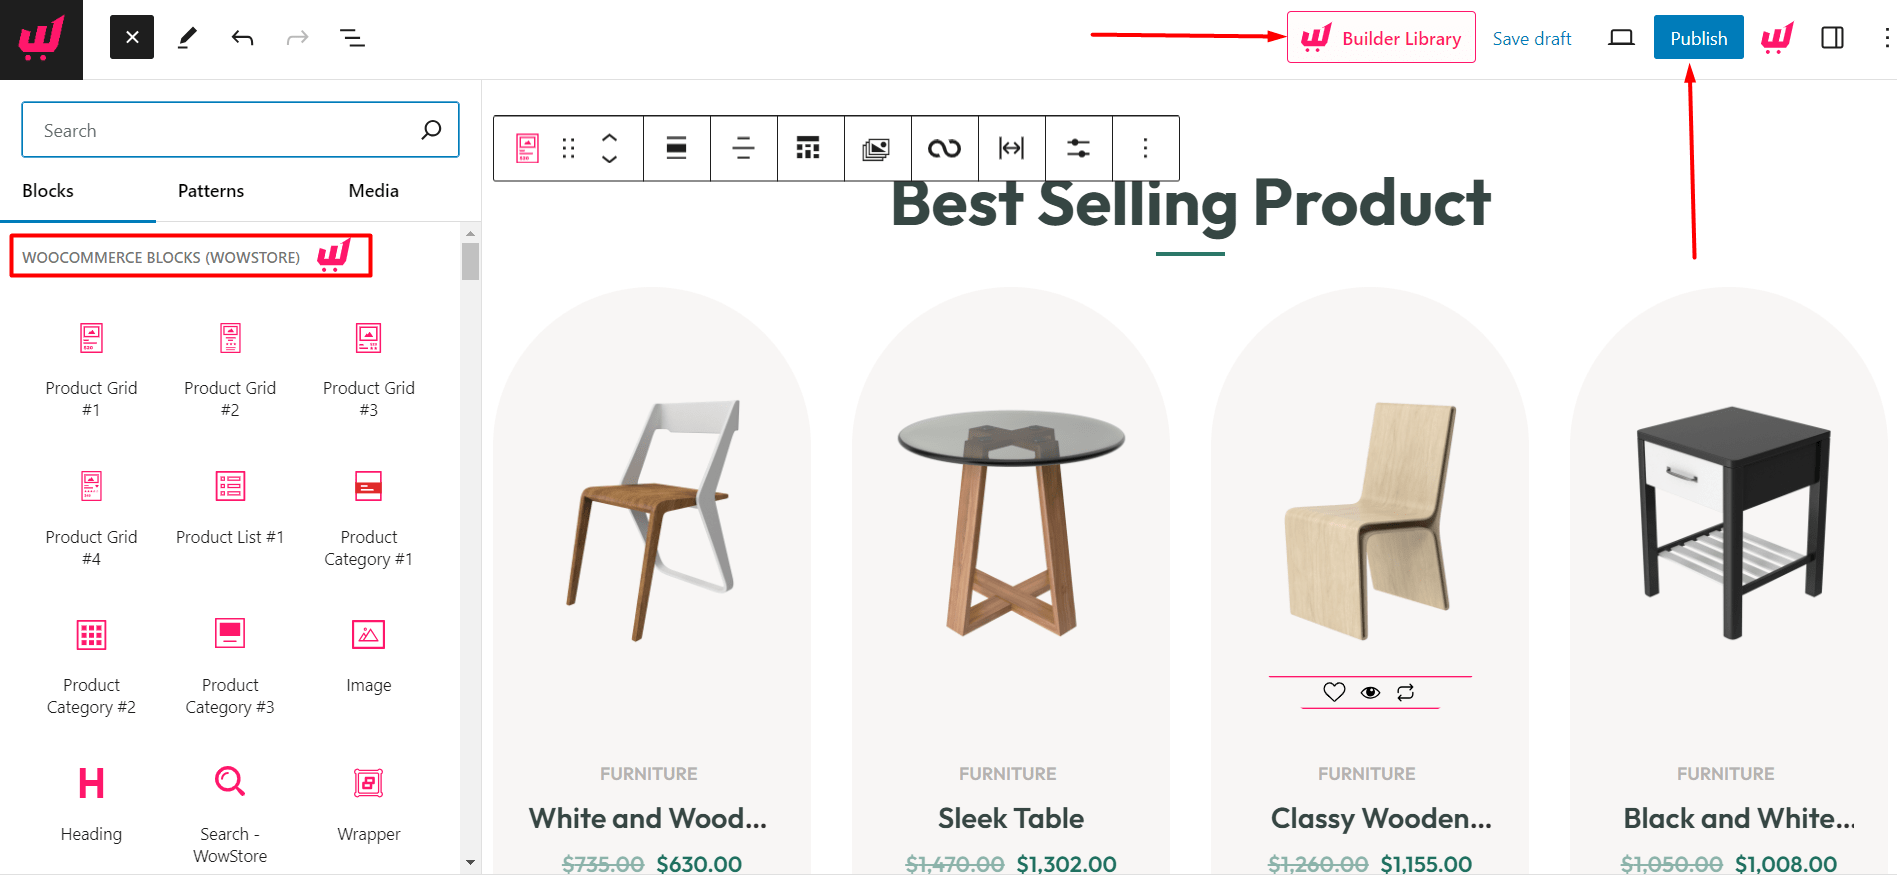The width and height of the screenshot is (1897, 875).
Task: Switch to the Media tab
Action: [373, 191]
